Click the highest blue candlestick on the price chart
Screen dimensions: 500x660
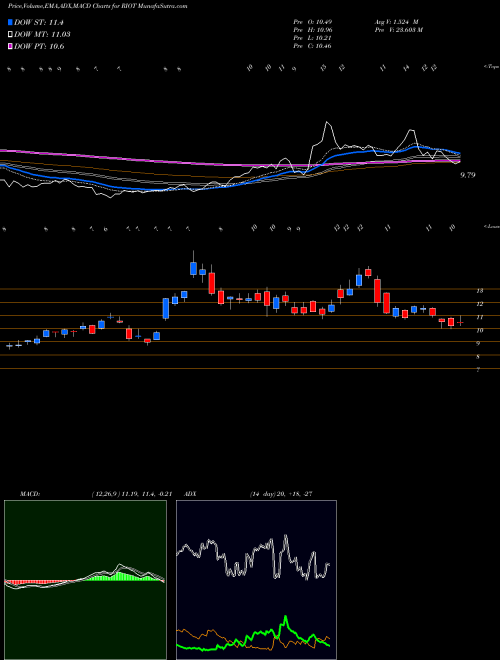pyautogui.click(x=194, y=268)
